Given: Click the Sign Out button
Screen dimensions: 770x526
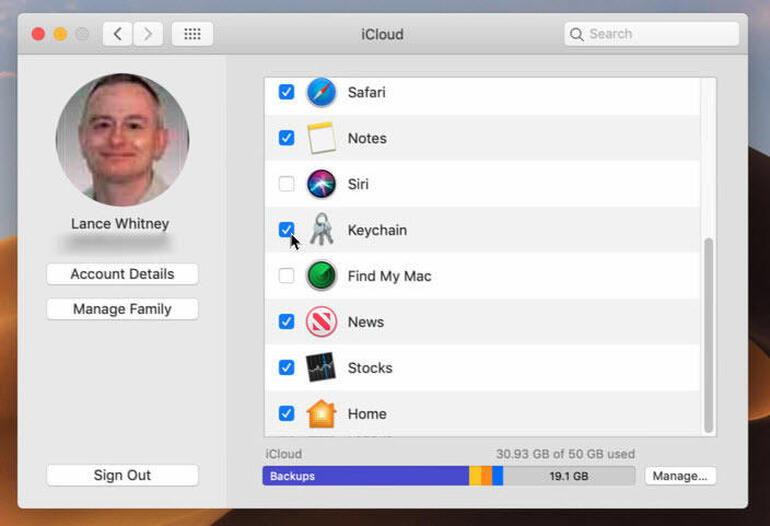Looking at the screenshot, I should click(x=122, y=475).
